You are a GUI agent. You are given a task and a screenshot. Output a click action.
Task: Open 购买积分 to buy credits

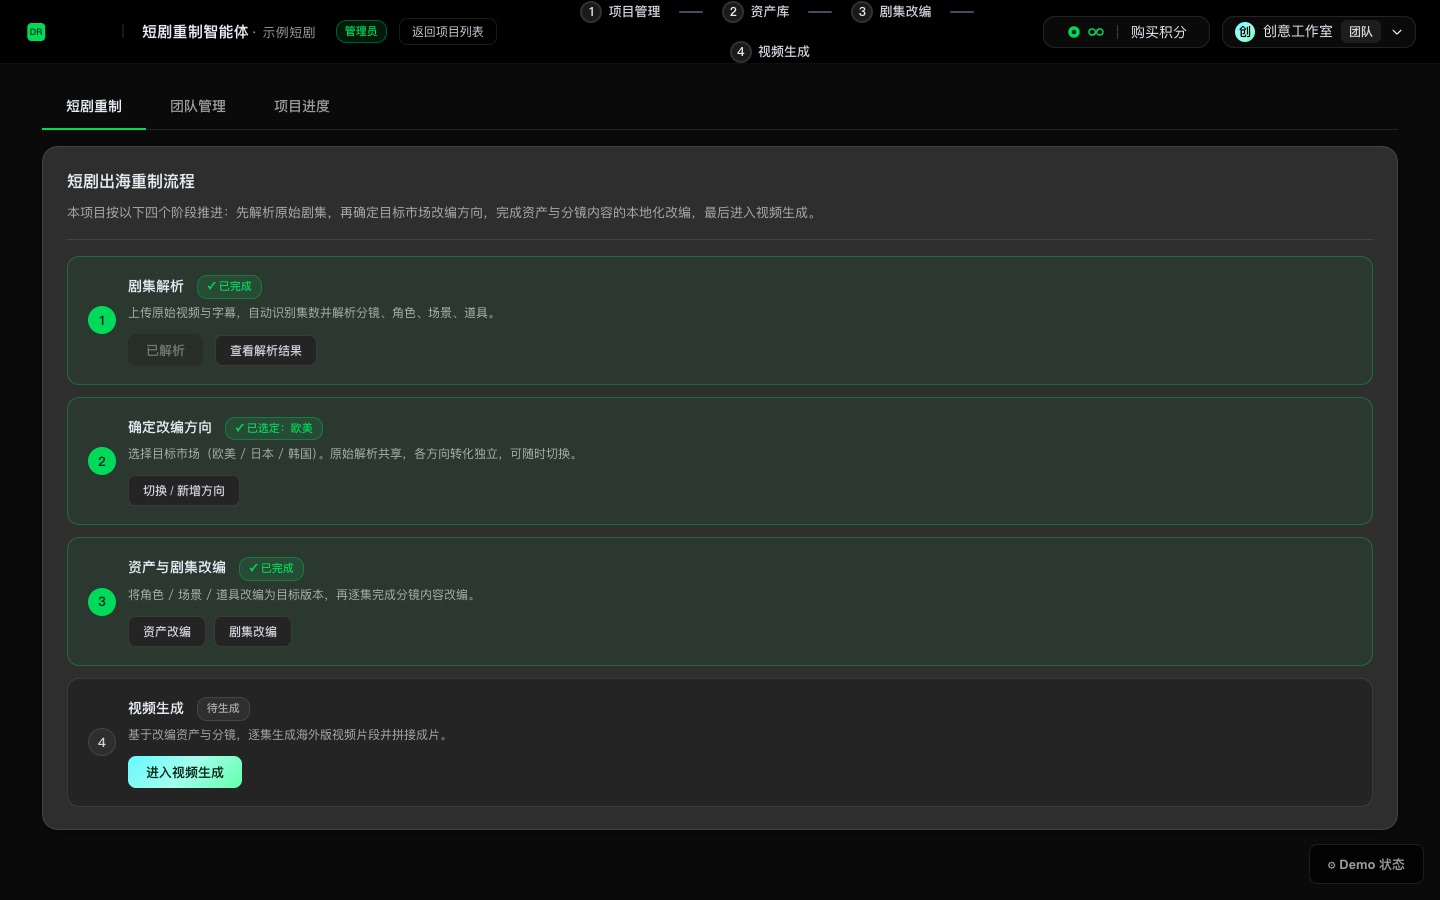[x=1158, y=32]
